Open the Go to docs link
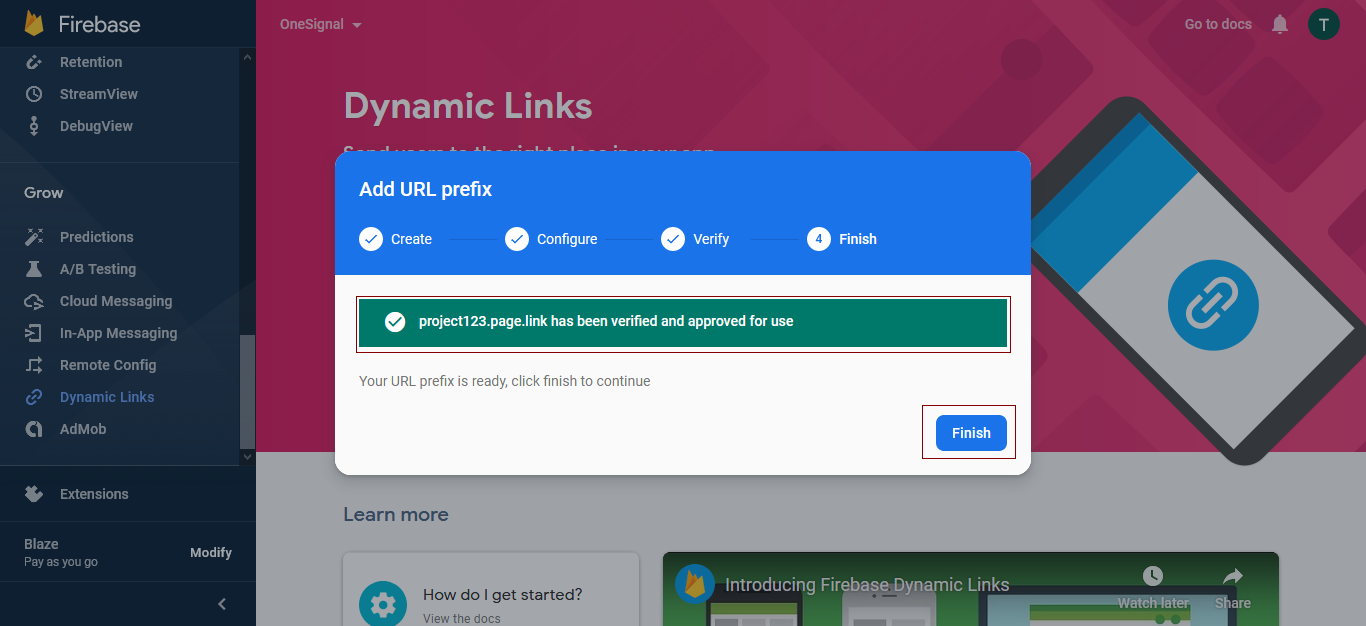This screenshot has width=1366, height=626. coord(1218,24)
